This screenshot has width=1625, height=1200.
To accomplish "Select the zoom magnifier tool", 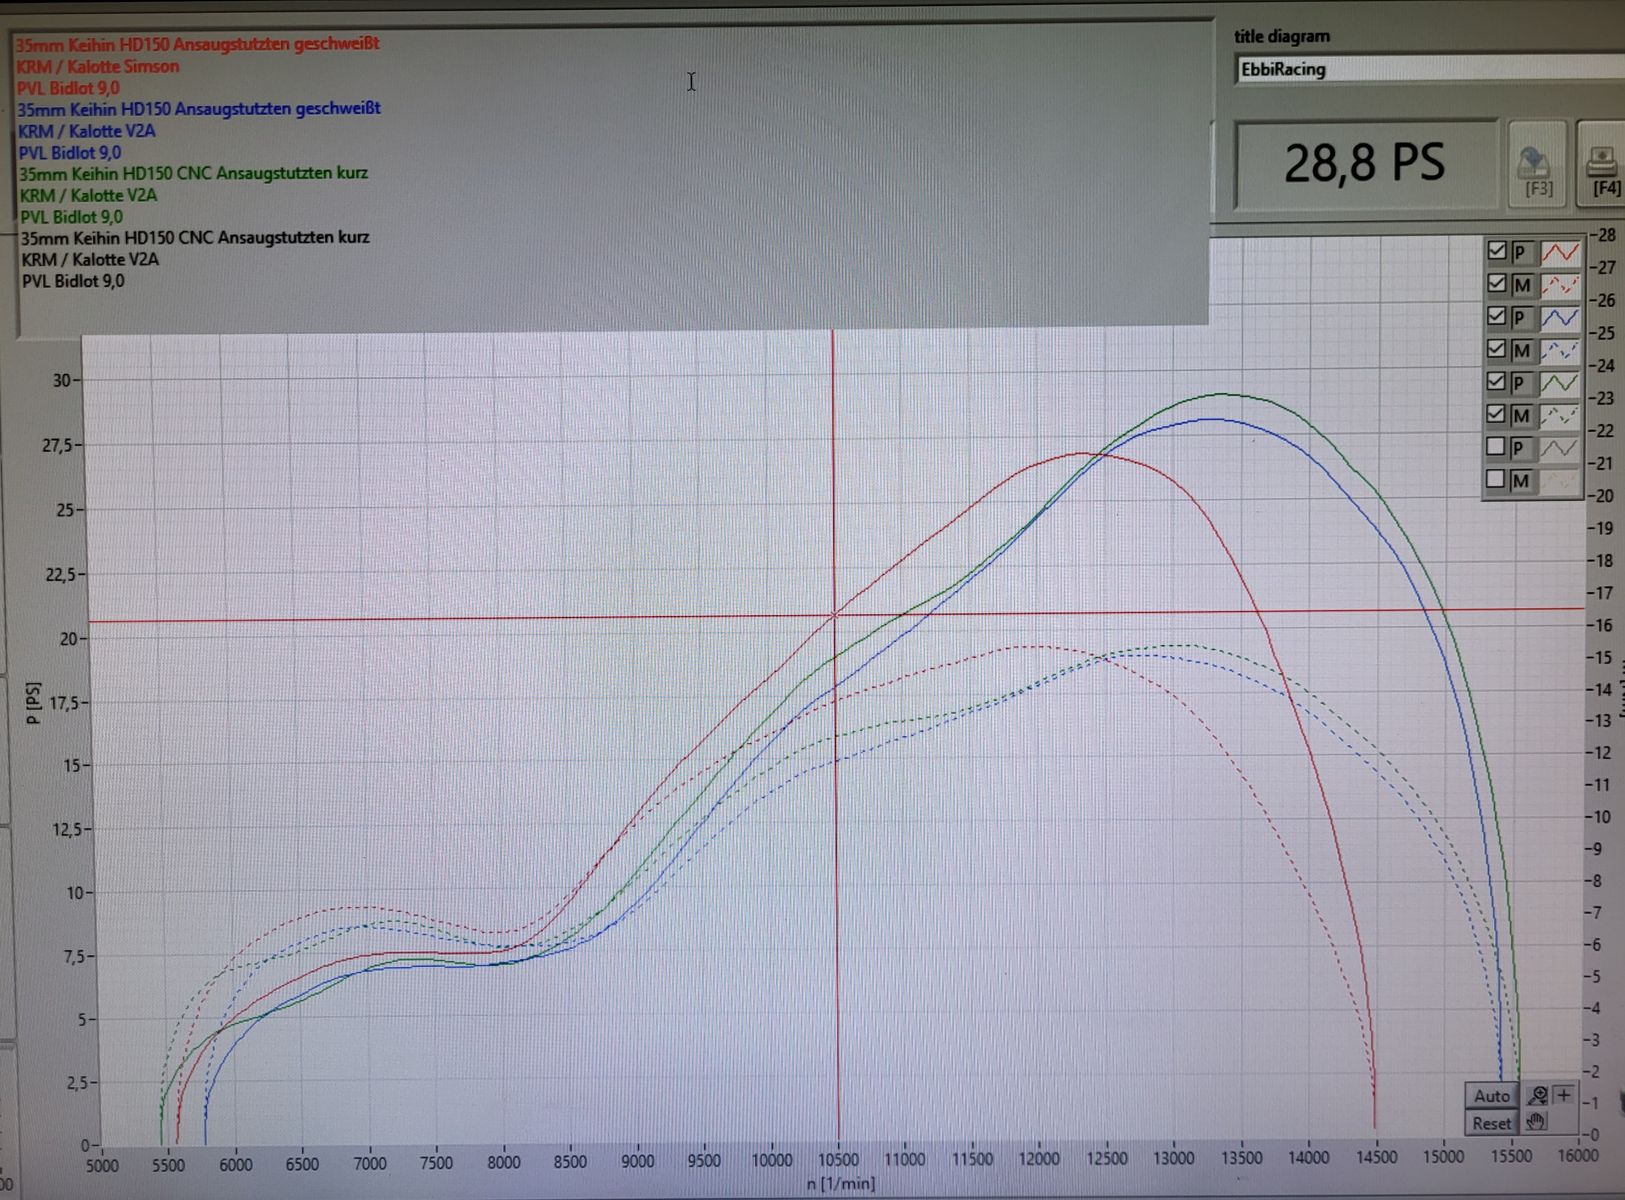I will point(1537,1096).
